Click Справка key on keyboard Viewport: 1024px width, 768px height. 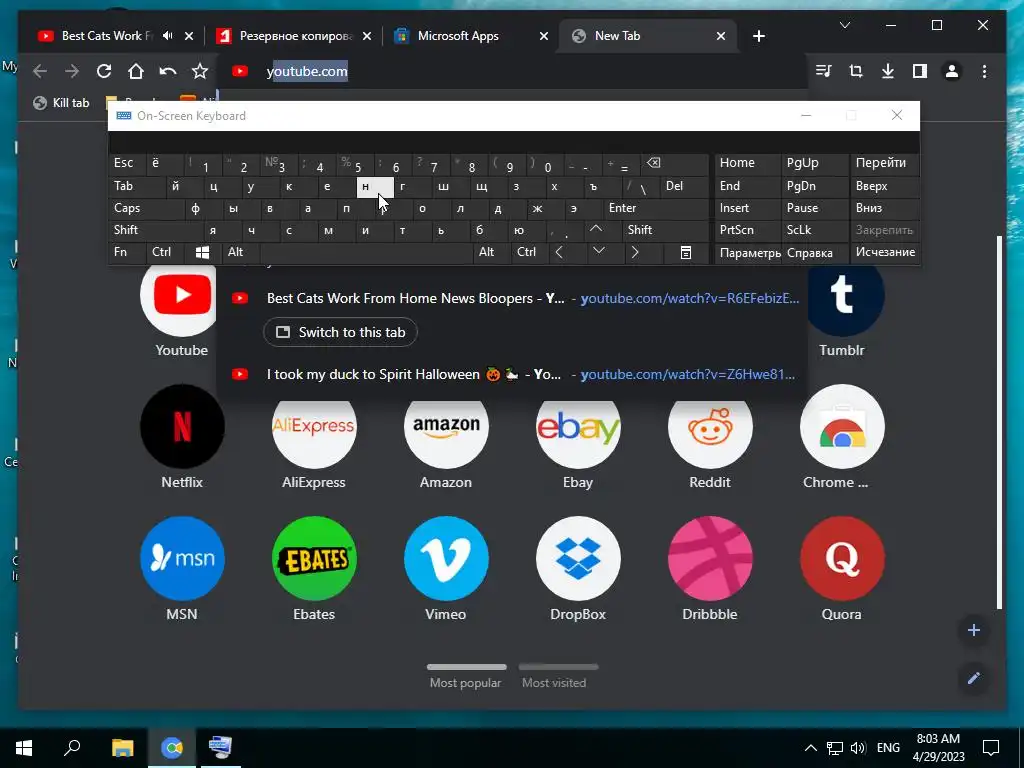[815, 253]
